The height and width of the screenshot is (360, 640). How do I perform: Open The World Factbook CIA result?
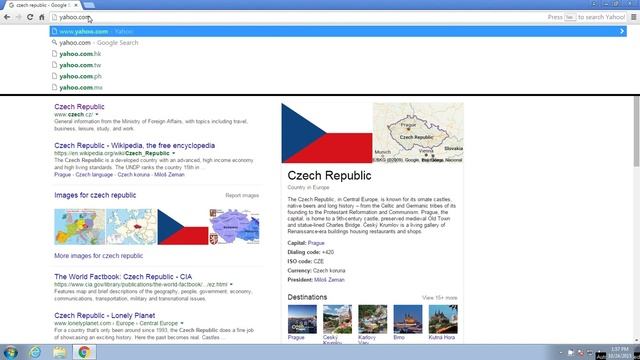click(x=123, y=277)
